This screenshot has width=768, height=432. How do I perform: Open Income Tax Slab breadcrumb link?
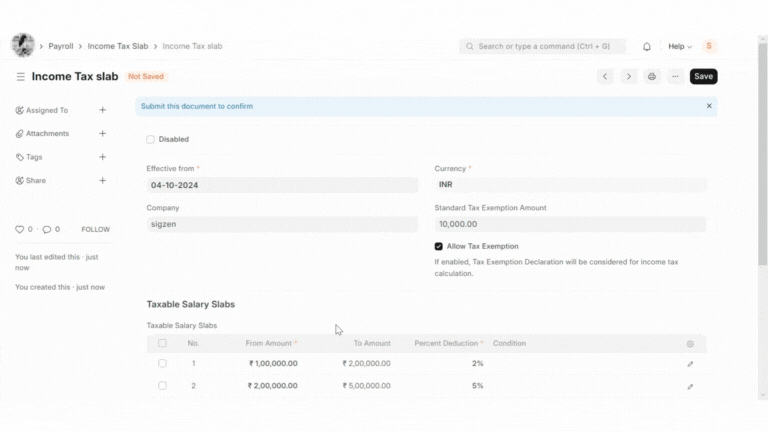pos(117,46)
